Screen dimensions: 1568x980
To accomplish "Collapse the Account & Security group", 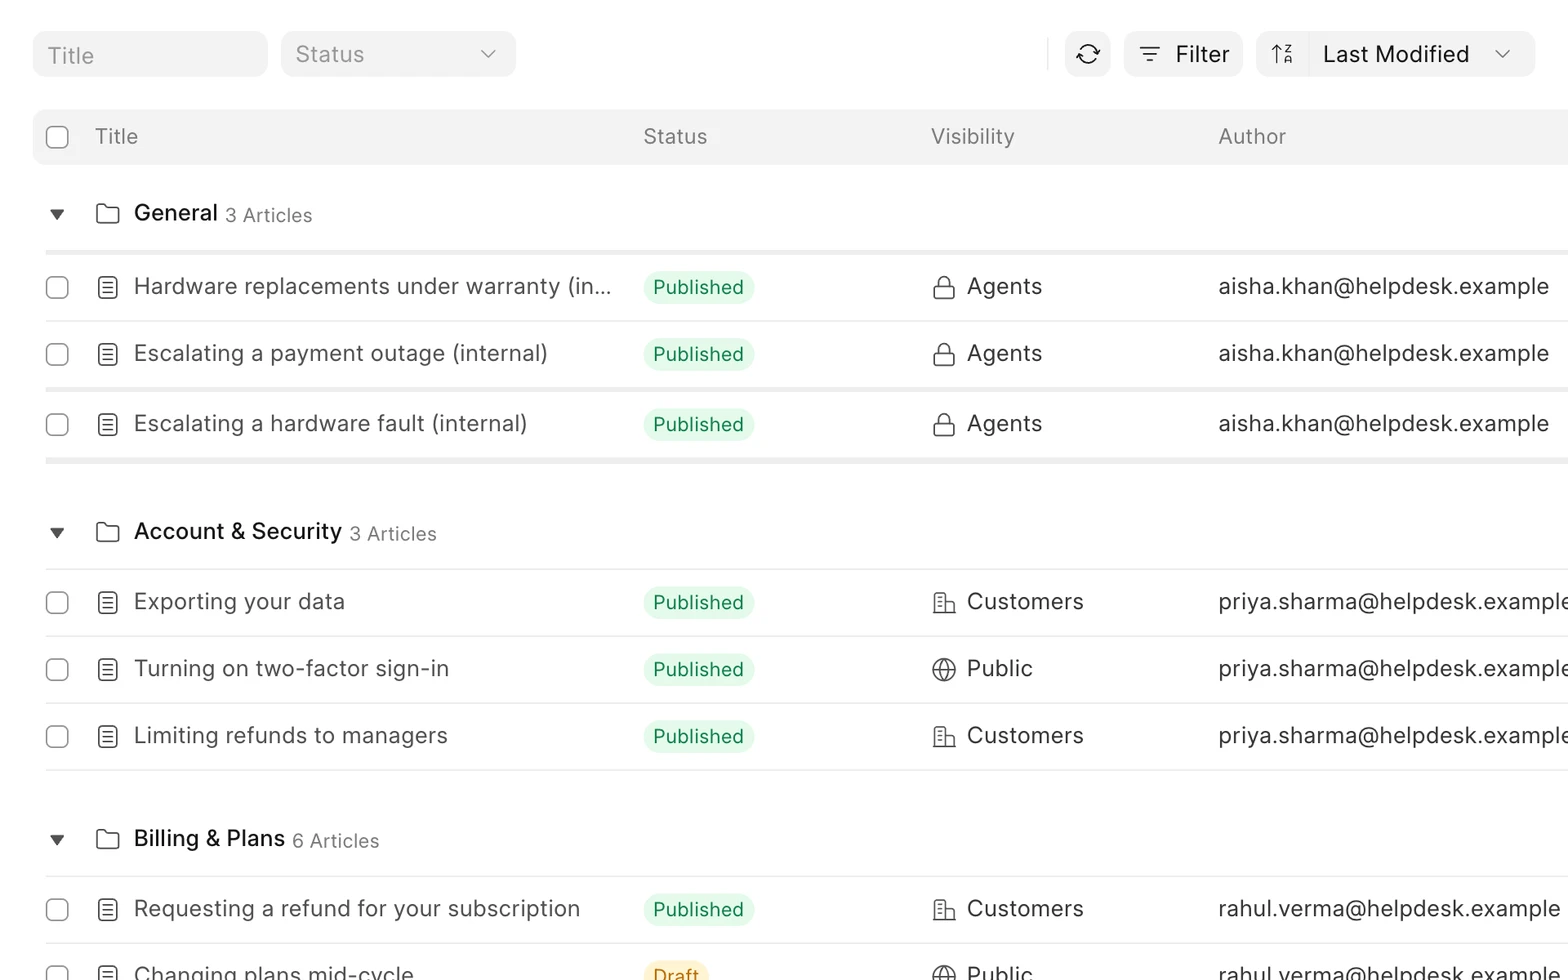I will [x=57, y=532].
